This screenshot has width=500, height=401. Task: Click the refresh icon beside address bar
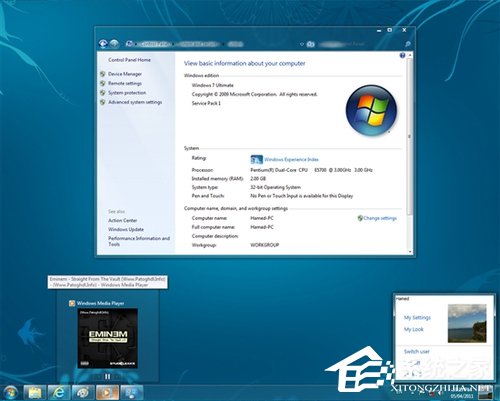coord(310,44)
